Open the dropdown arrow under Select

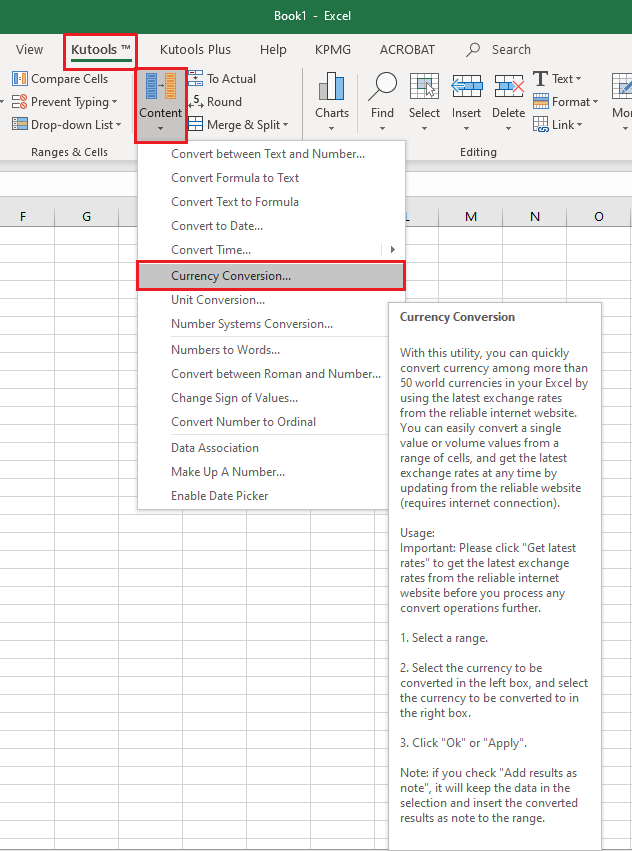coord(424,129)
